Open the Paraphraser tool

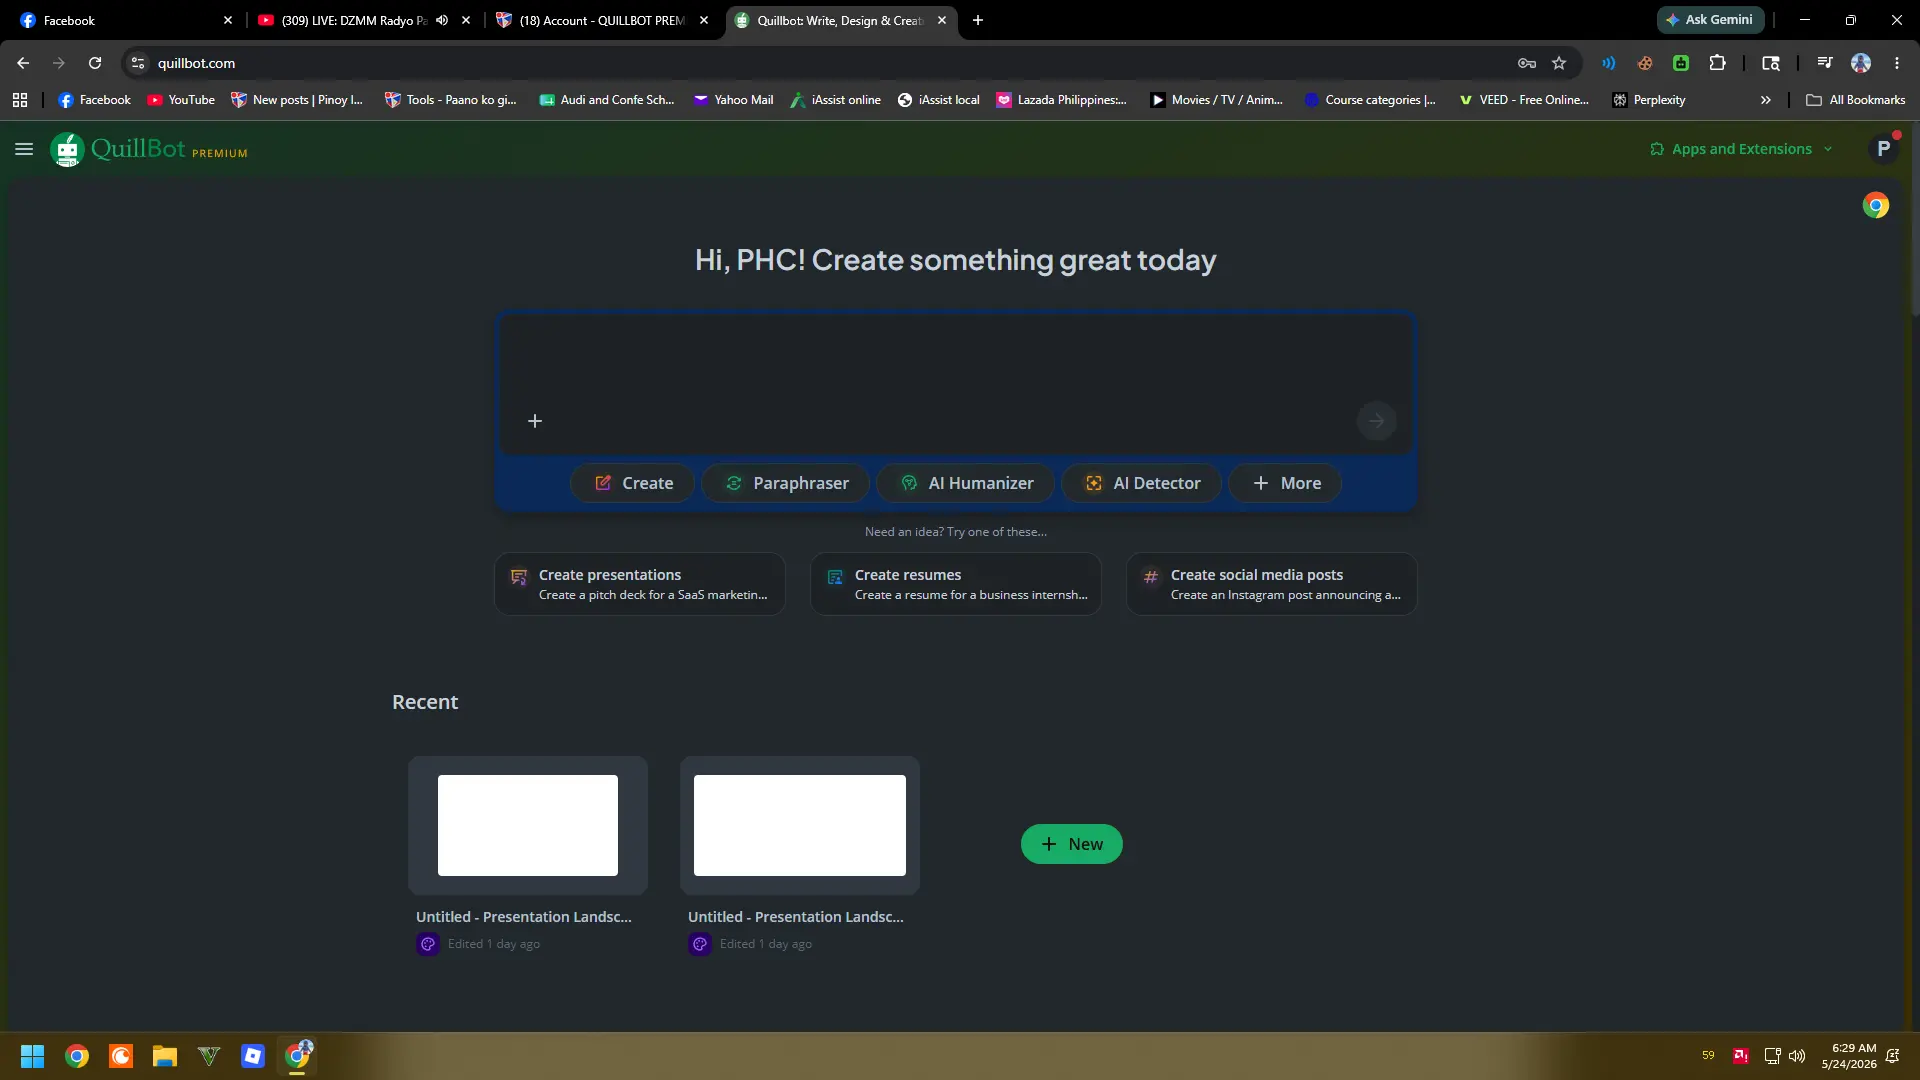point(787,483)
